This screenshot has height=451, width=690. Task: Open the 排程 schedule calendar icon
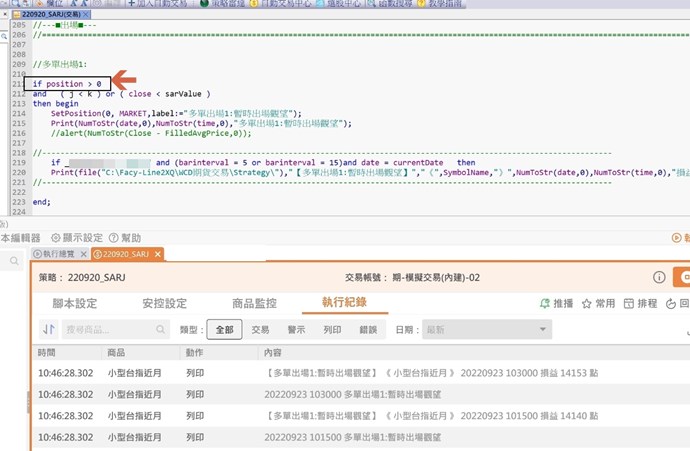click(627, 303)
